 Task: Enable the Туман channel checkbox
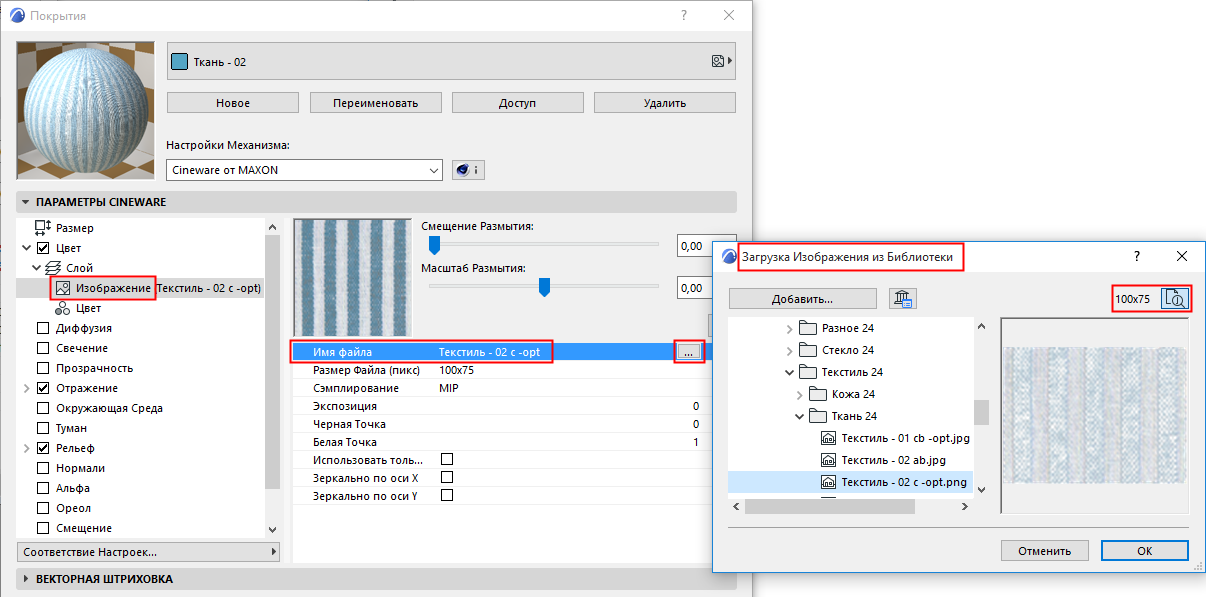click(43, 428)
